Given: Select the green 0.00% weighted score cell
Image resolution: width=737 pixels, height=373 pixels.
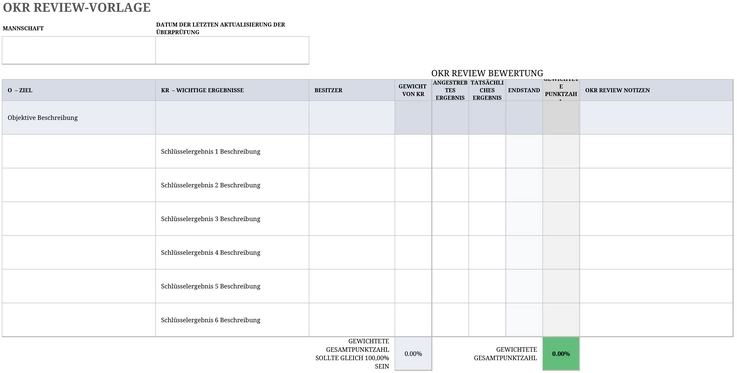Looking at the screenshot, I should [x=561, y=354].
